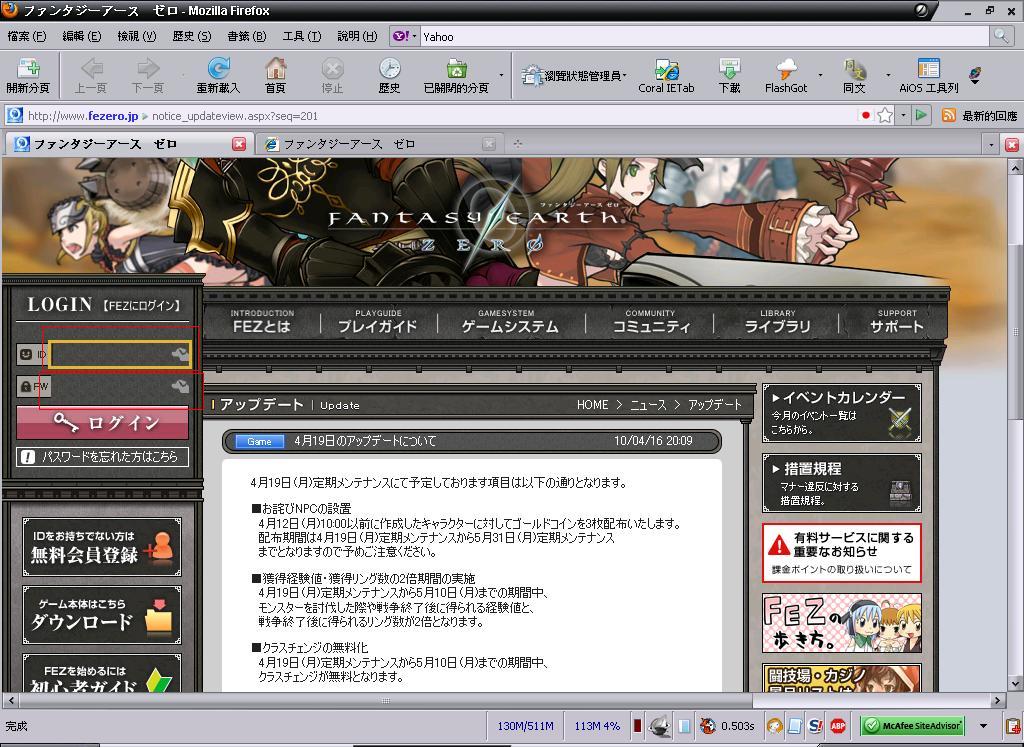Open the 已關閉的分頁 closed tabs button
Image resolution: width=1024 pixels, height=747 pixels.
tap(456, 76)
